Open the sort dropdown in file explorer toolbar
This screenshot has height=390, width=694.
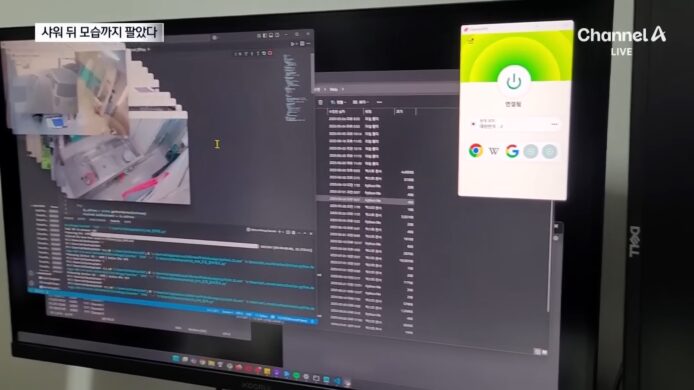338,102
